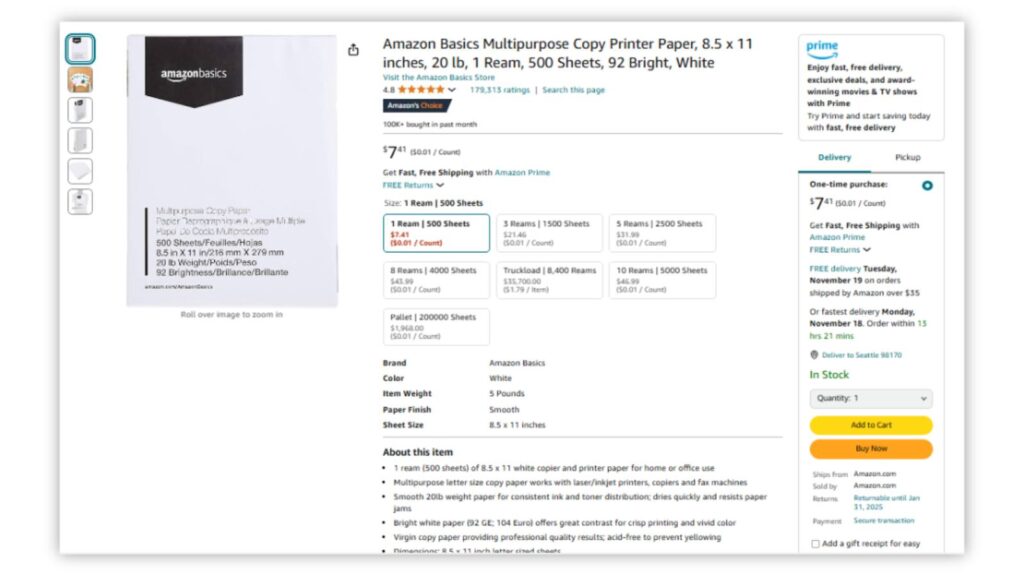Viewport: 1024px width, 576px height.
Task: Click the share icon beside product image
Action: tap(353, 50)
